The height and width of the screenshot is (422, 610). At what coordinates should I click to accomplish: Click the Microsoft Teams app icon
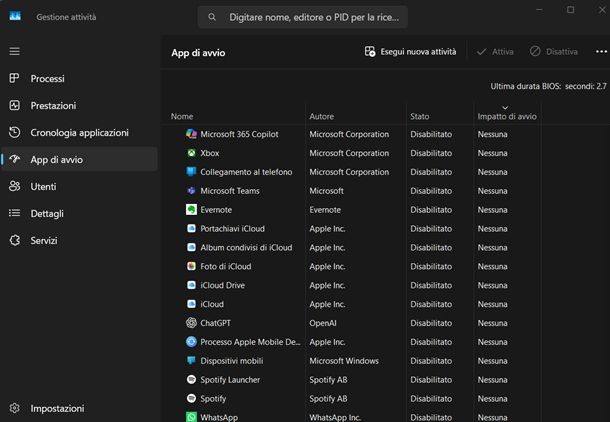[191, 191]
